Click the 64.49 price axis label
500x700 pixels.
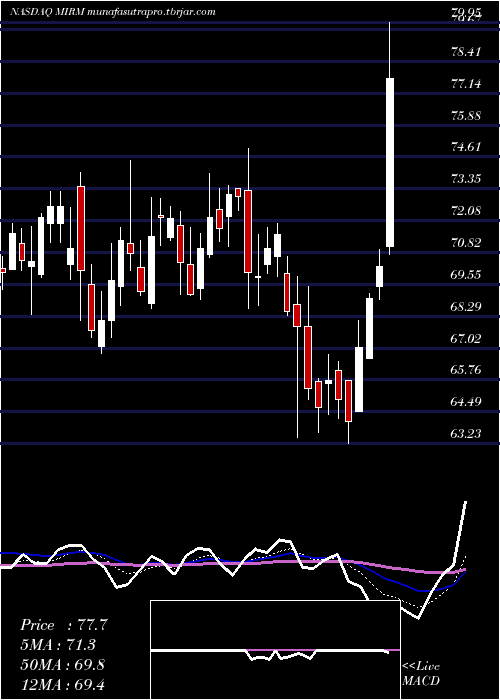[x=466, y=402]
